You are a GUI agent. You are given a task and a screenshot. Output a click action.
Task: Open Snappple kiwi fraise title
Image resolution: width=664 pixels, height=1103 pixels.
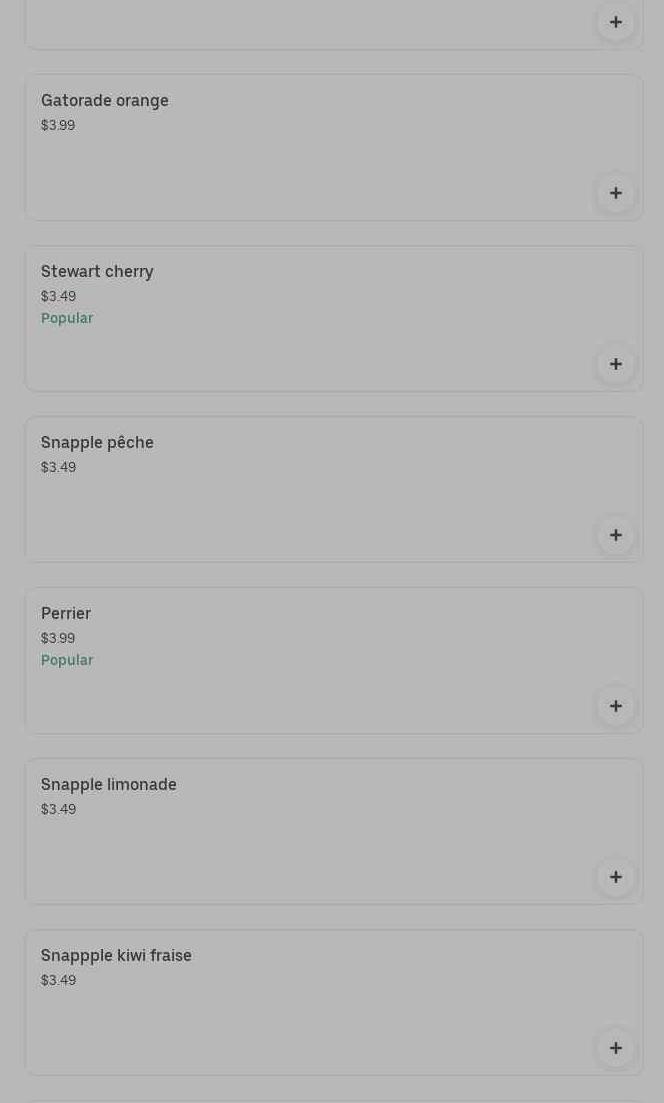(x=116, y=955)
